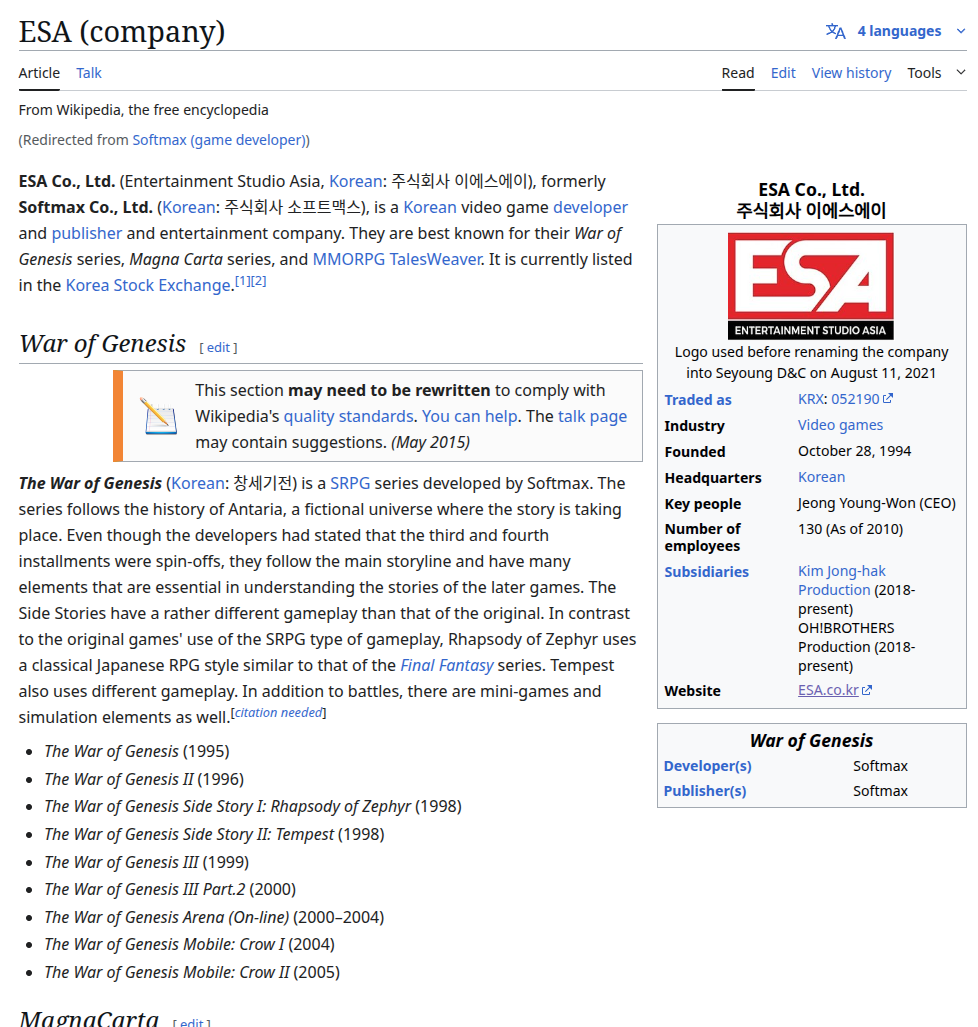Open the Developer(s) link in War of Genesis box
The image size is (978, 1027).
(x=707, y=766)
